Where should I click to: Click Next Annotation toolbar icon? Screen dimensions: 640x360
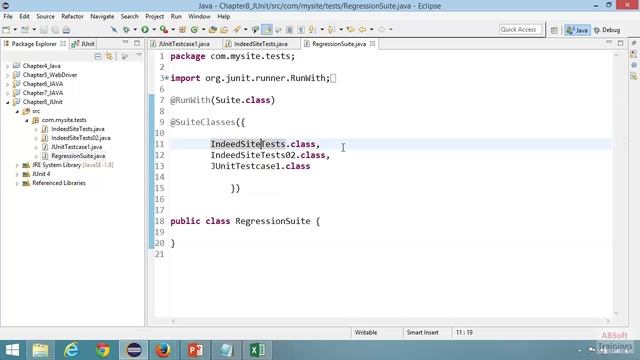[312, 30]
